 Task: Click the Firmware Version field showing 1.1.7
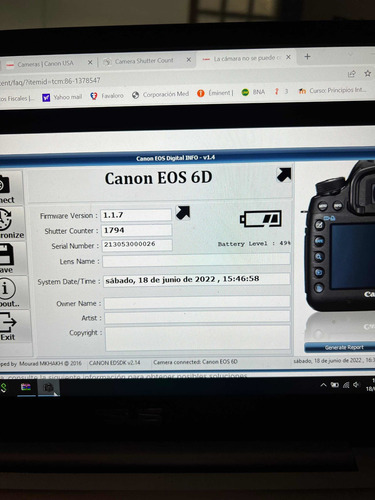point(136,215)
